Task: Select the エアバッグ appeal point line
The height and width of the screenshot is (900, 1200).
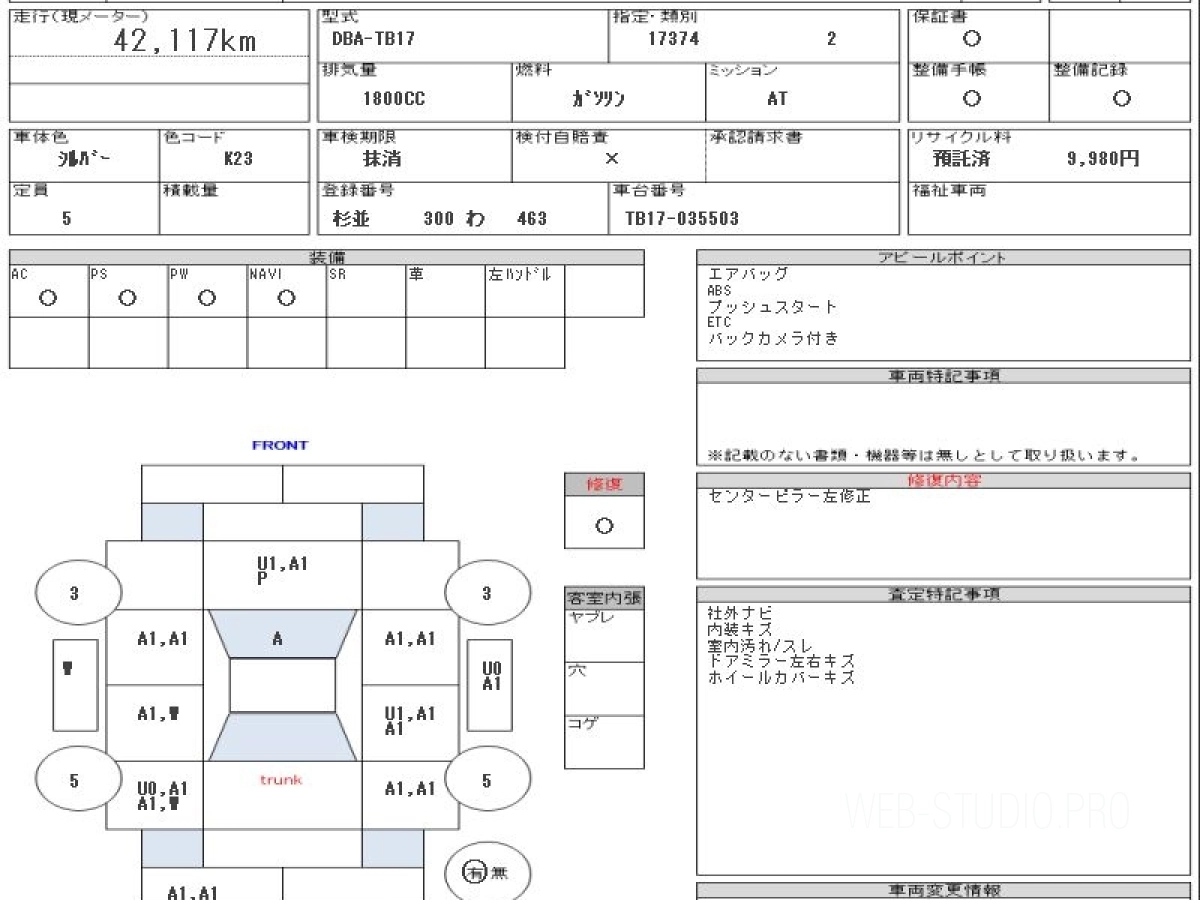Action: click(x=749, y=274)
